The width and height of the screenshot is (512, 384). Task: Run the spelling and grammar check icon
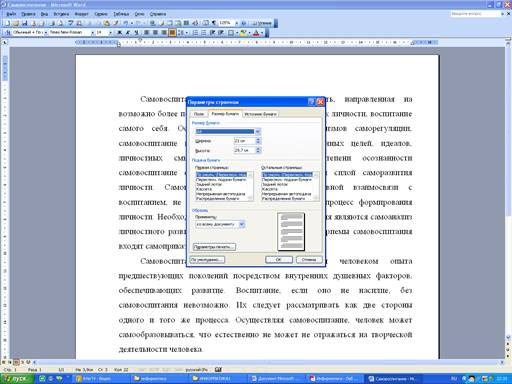[x=70, y=23]
